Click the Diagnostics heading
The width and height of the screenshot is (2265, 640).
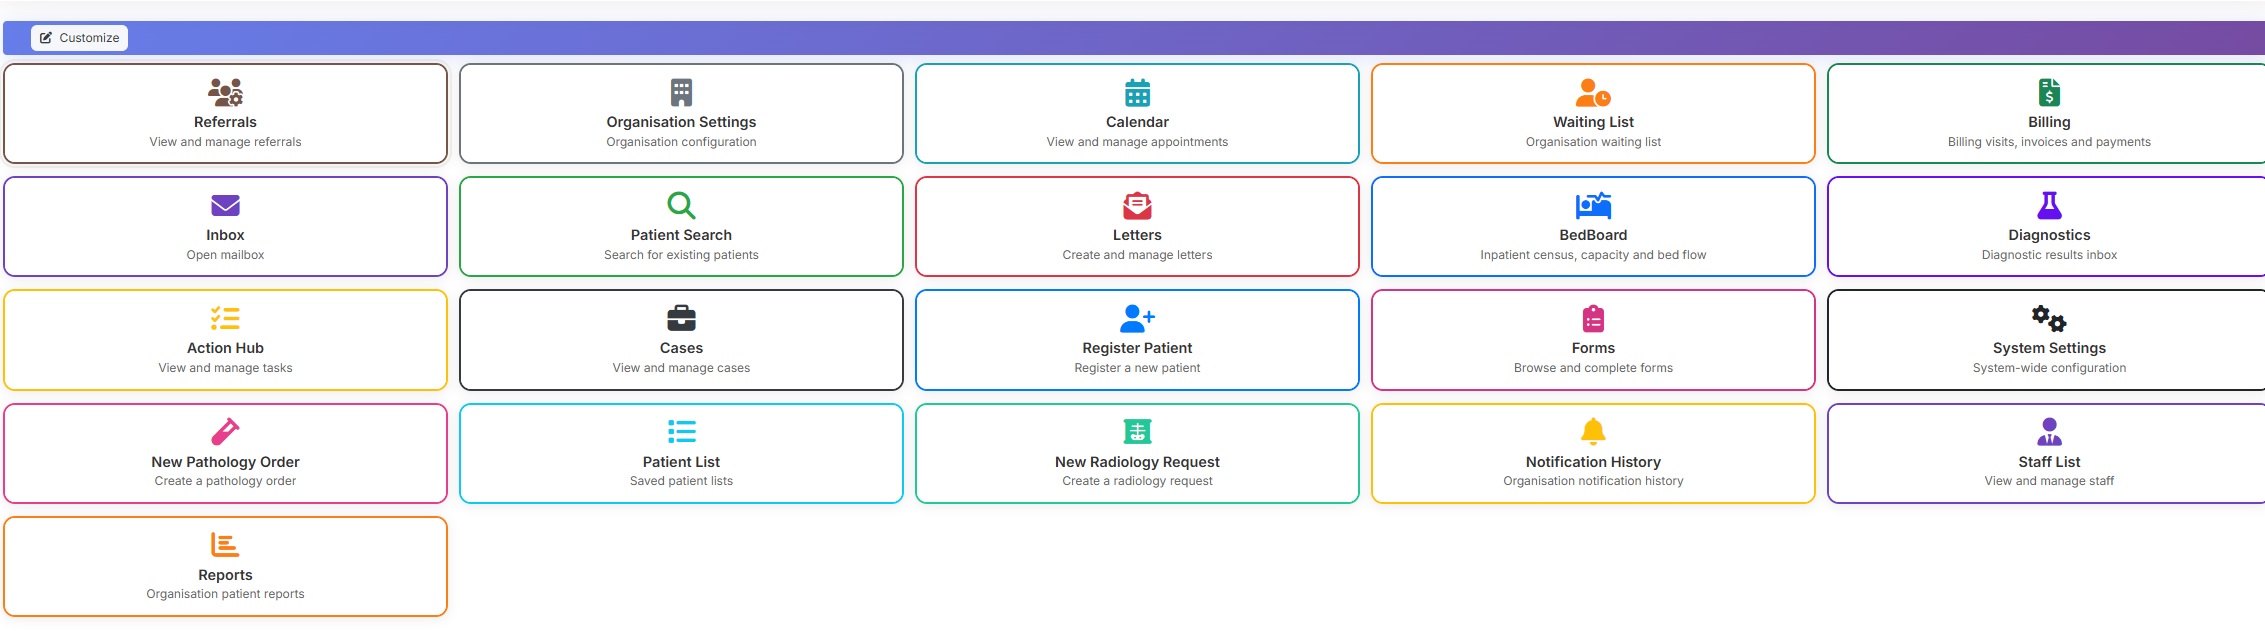pyautogui.click(x=2049, y=235)
